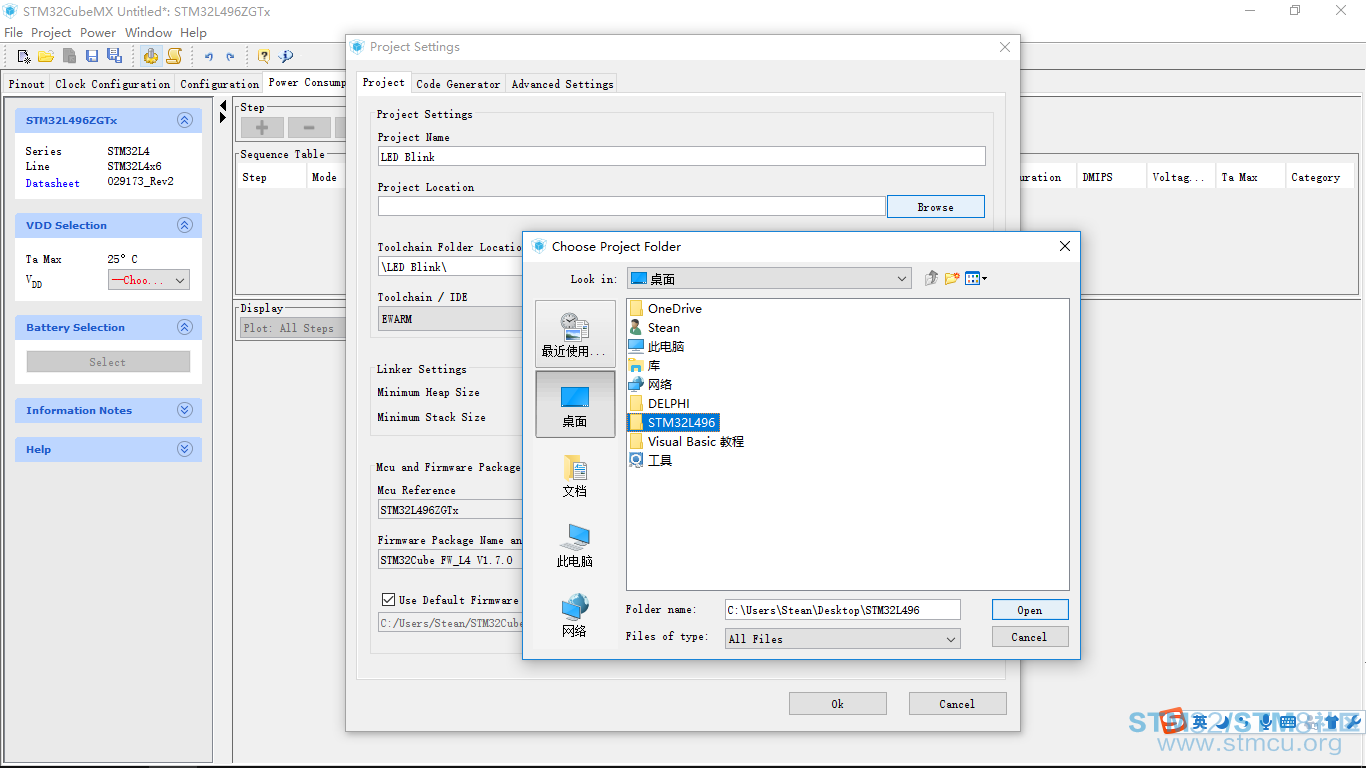Switch to the Clock Configuration tab
The image size is (1366, 768).
coord(113,84)
